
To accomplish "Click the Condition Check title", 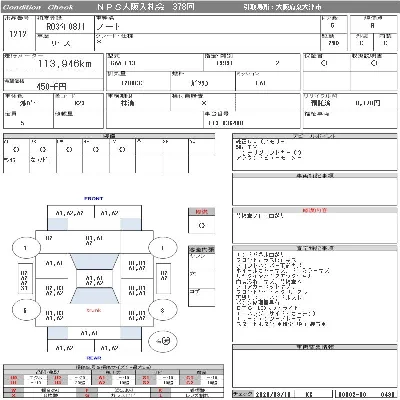I will click(37, 7).
